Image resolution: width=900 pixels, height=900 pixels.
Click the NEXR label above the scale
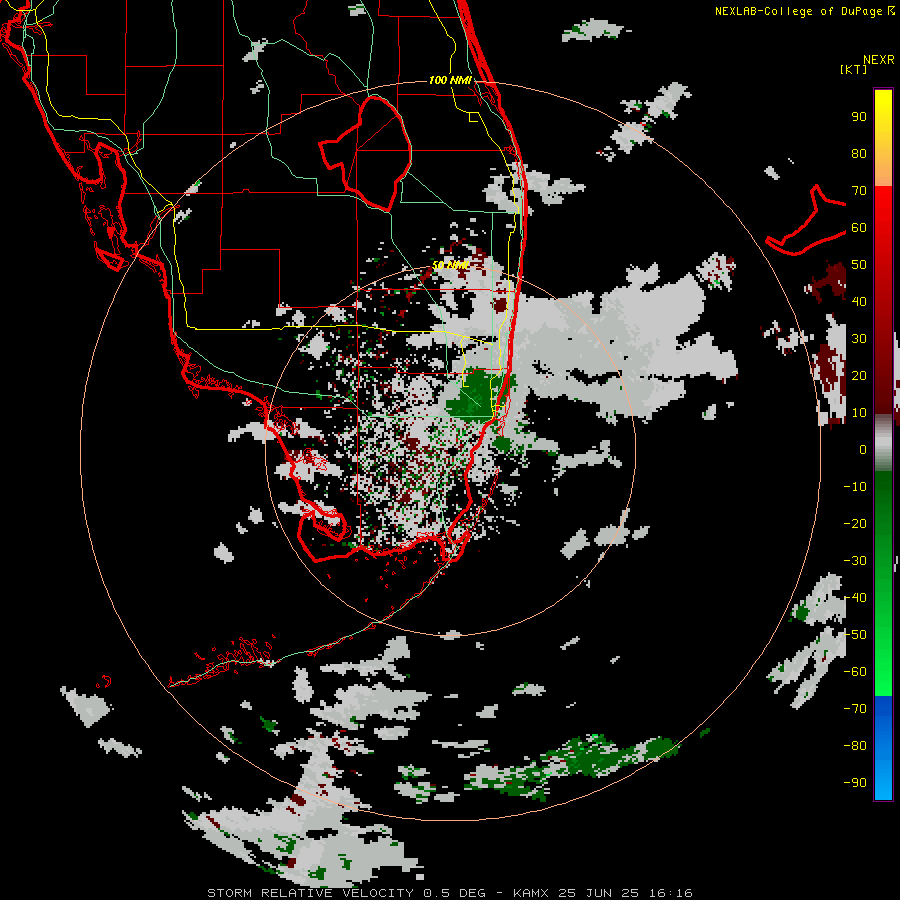879,60
